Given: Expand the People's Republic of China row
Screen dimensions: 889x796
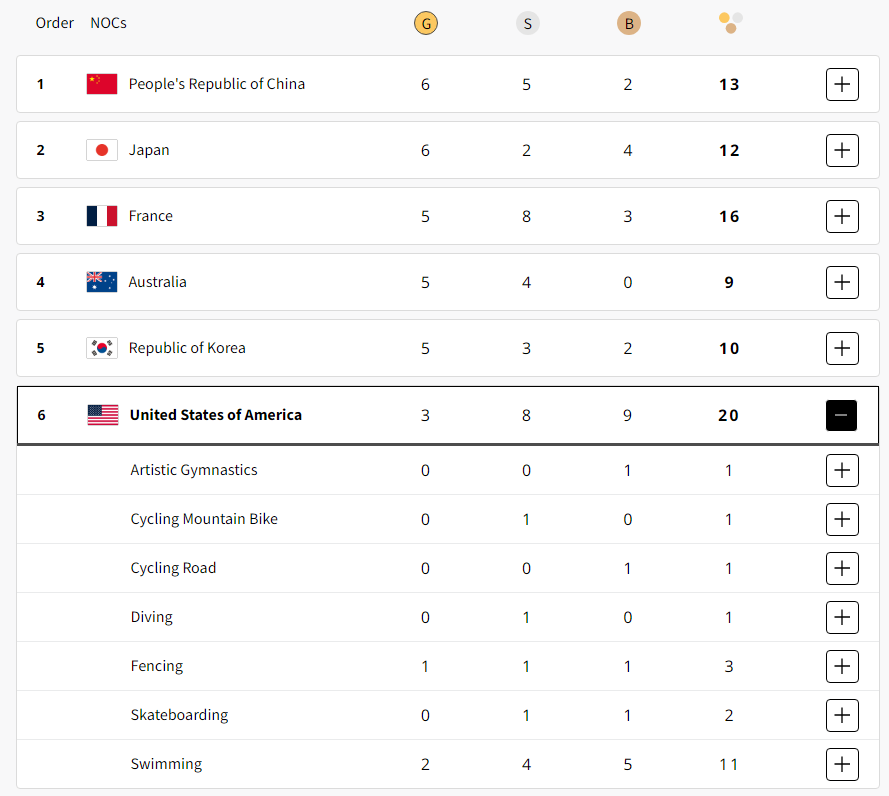Looking at the screenshot, I should pos(843,84).
